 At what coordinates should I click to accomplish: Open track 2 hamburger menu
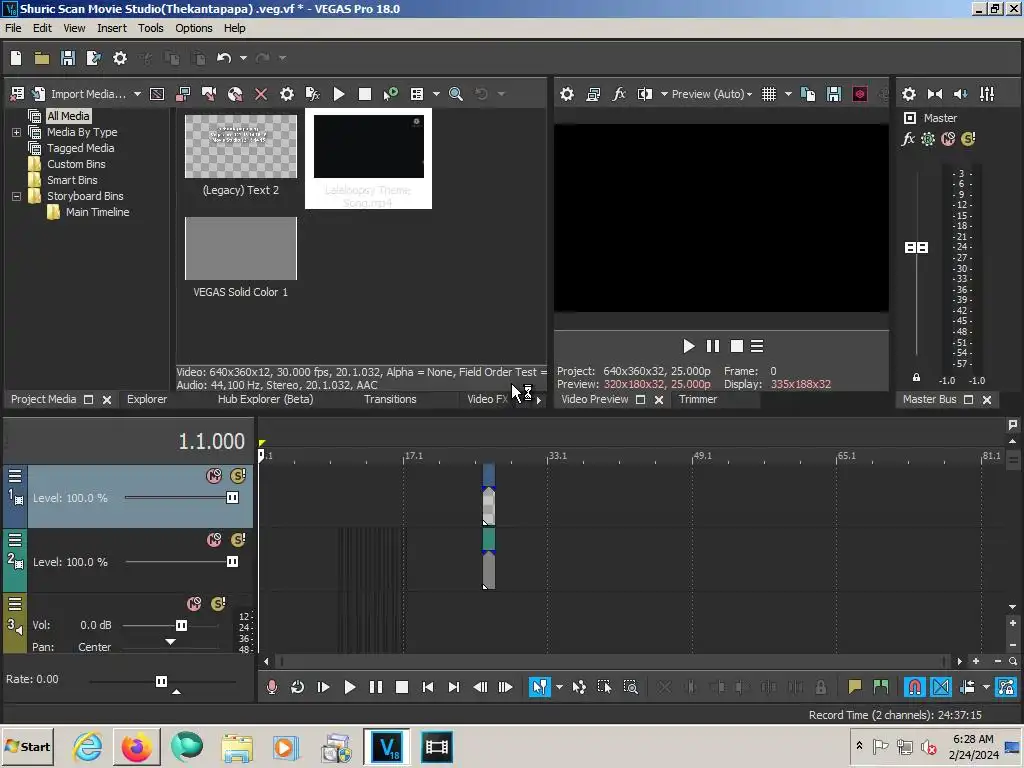pyautogui.click(x=15, y=540)
